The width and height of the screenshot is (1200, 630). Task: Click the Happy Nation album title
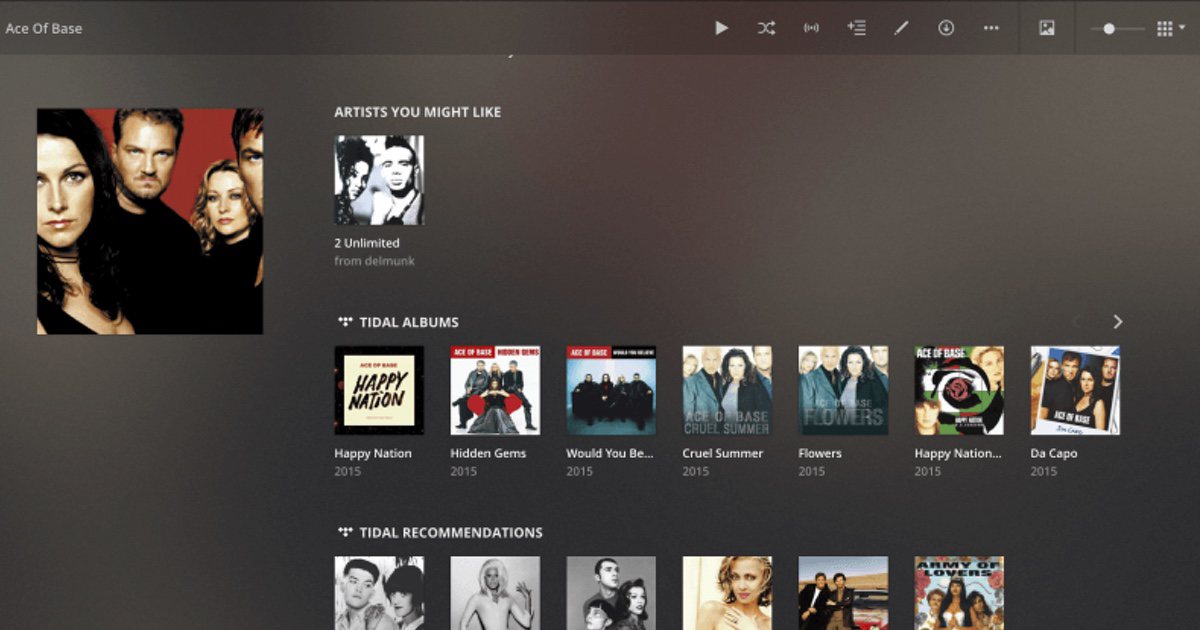[x=373, y=453]
